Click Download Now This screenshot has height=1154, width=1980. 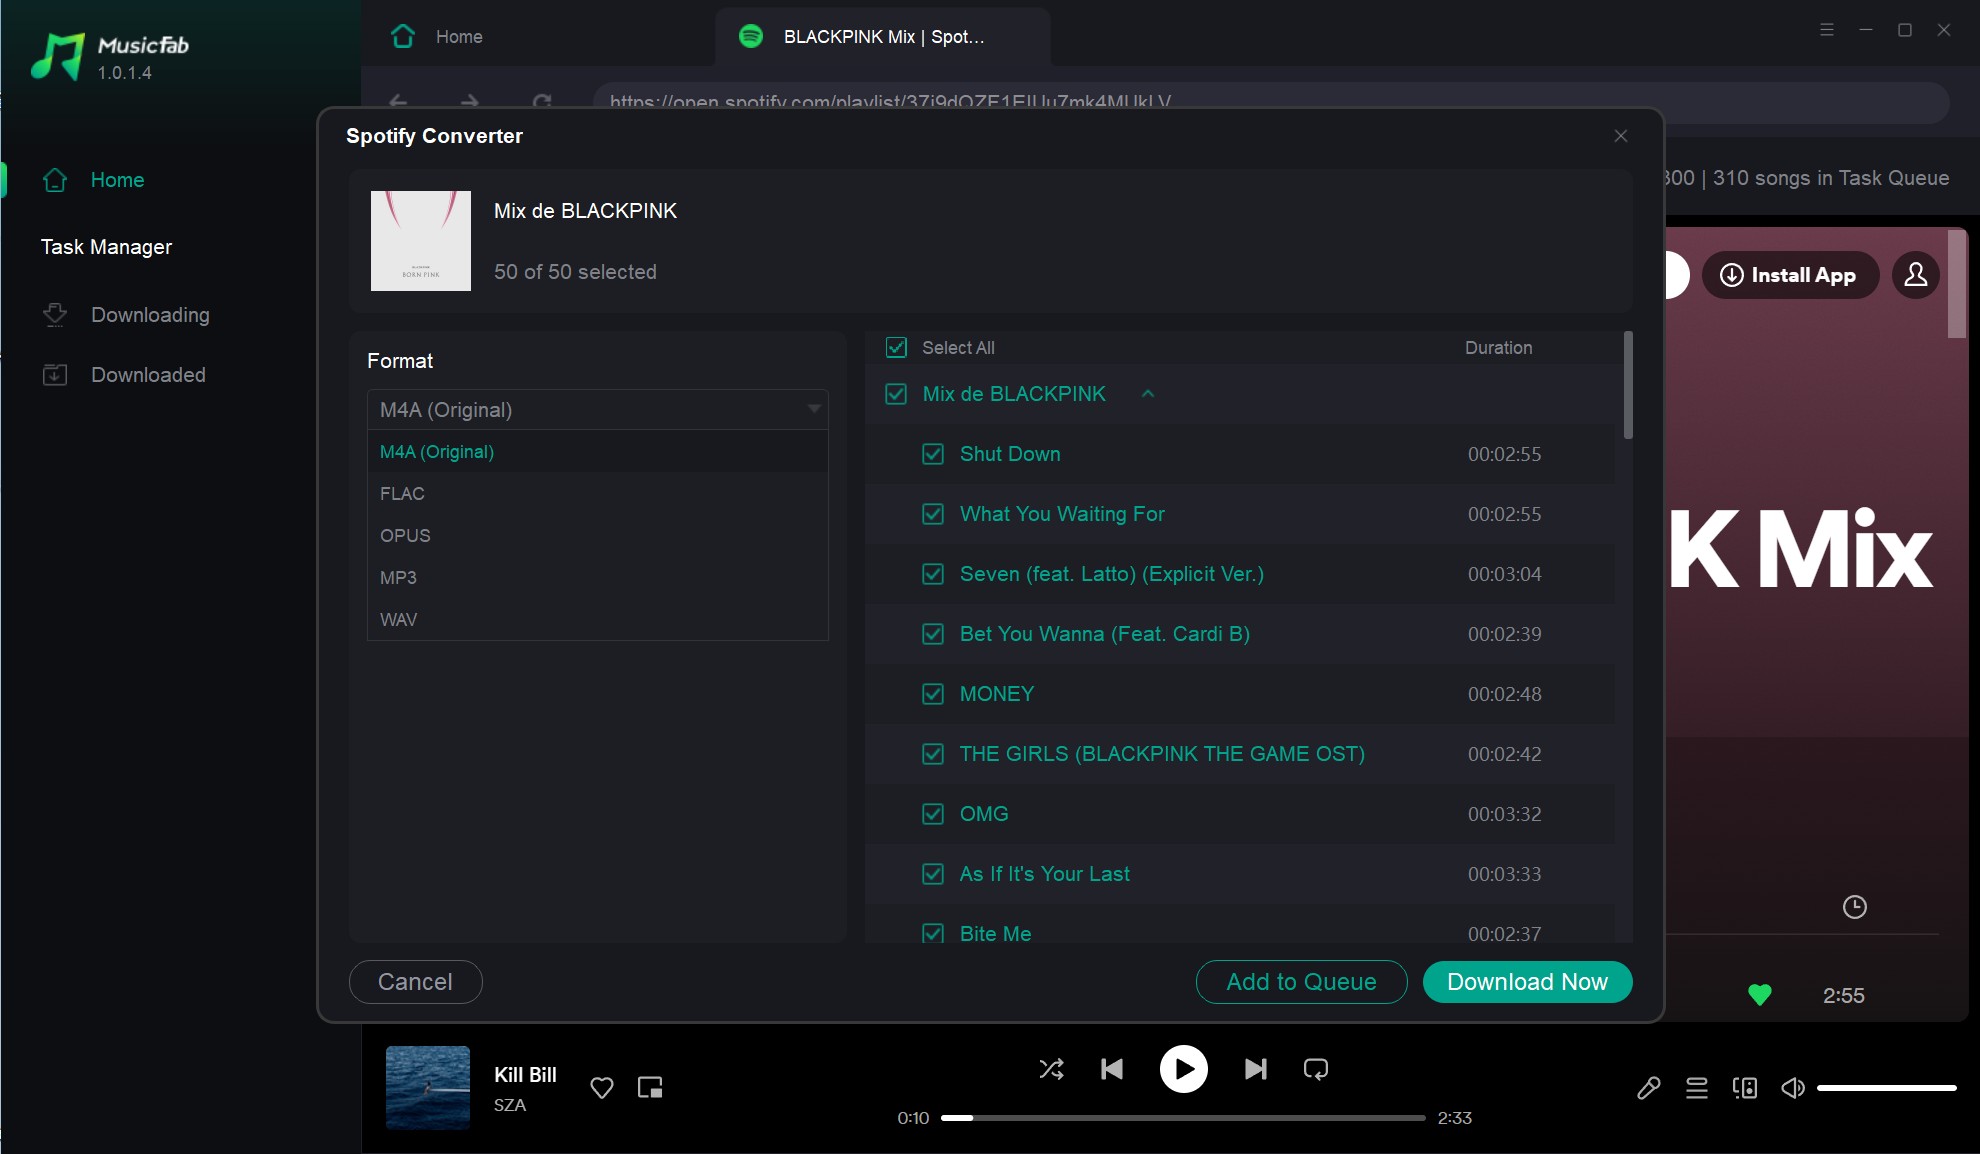pyautogui.click(x=1527, y=982)
